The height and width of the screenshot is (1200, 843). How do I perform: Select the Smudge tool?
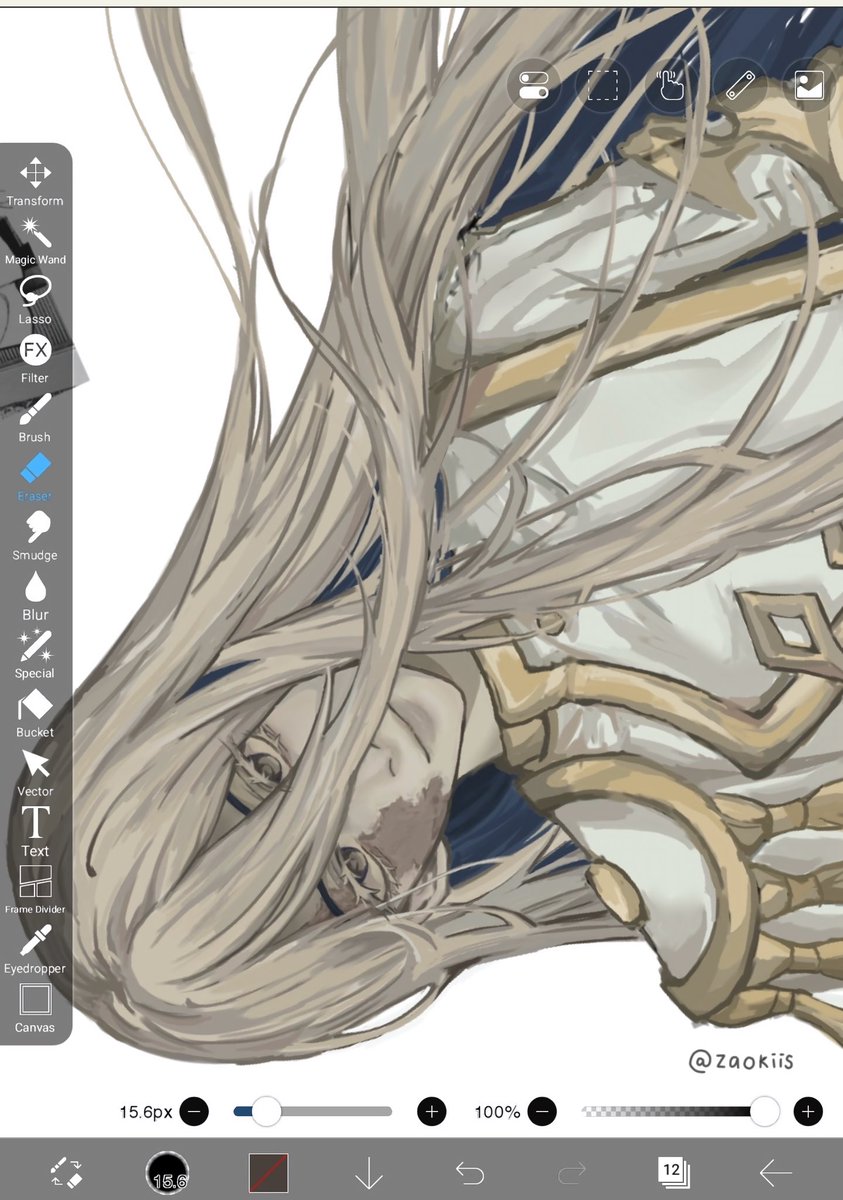(x=35, y=536)
